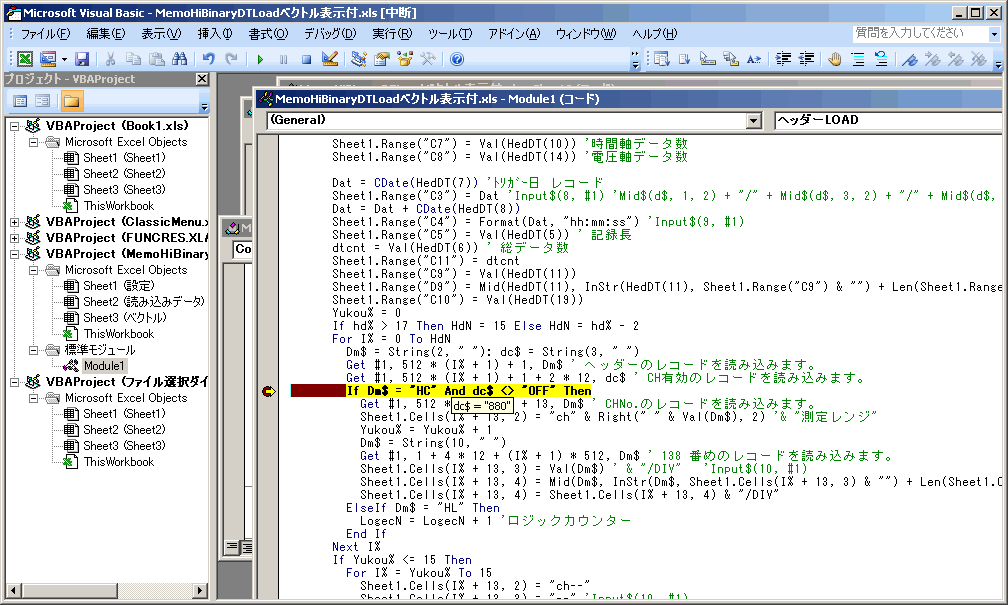Click the blue Help question mark icon

457,59
